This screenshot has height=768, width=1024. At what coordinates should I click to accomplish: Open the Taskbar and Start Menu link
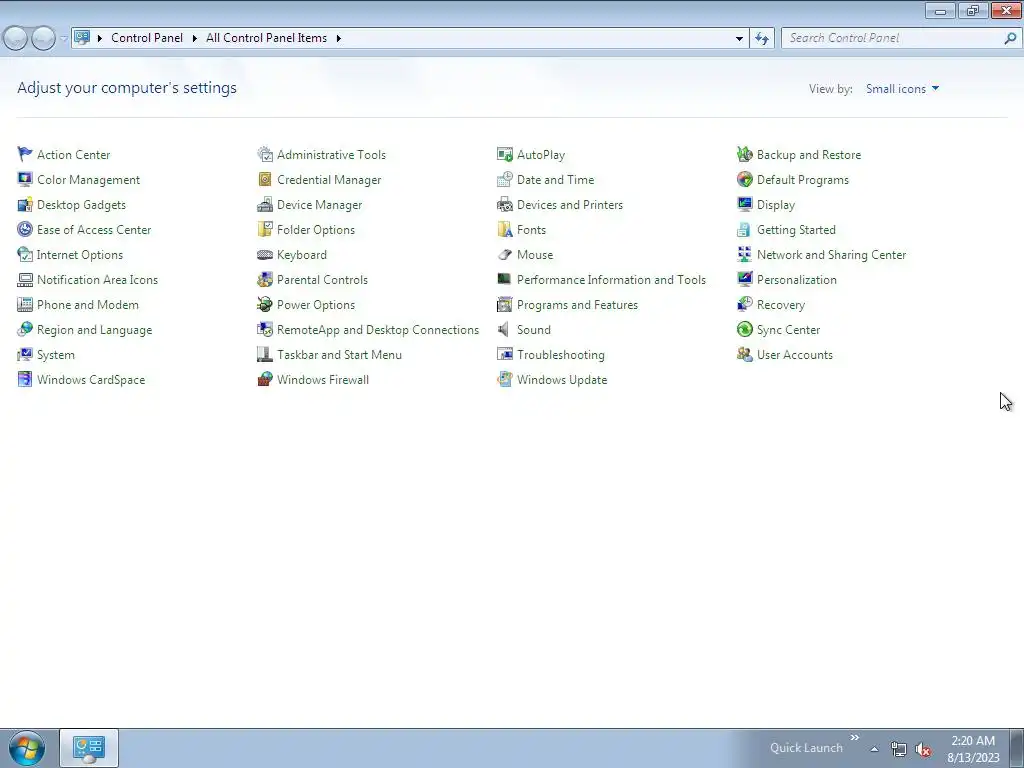(339, 355)
